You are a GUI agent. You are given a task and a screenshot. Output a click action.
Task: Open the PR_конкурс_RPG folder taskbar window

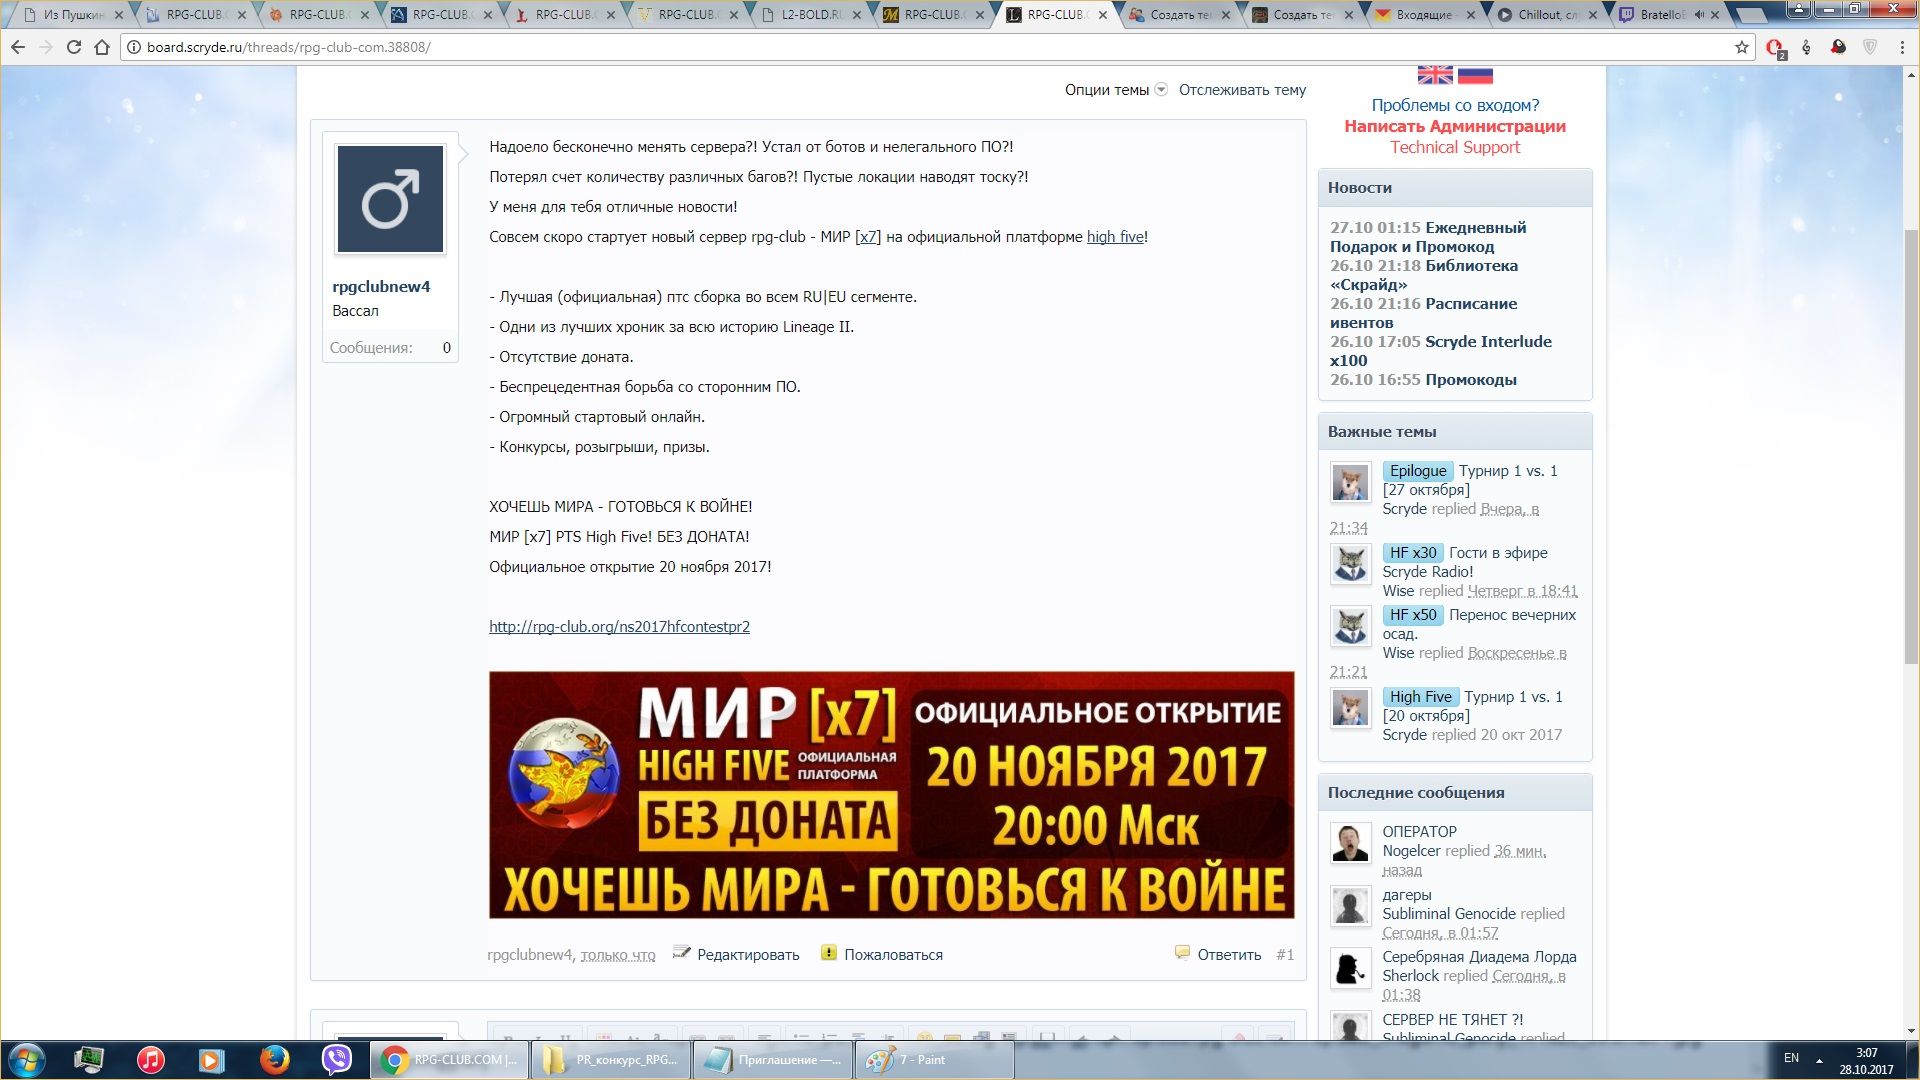tap(610, 1060)
